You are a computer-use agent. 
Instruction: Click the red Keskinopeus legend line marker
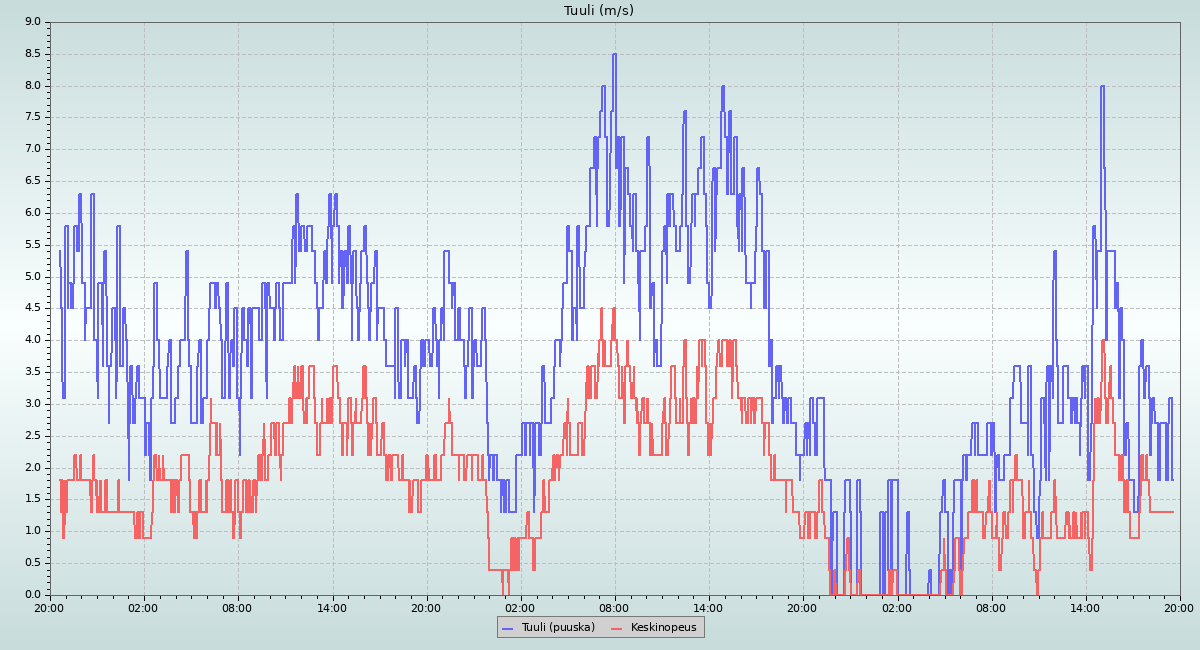616,628
